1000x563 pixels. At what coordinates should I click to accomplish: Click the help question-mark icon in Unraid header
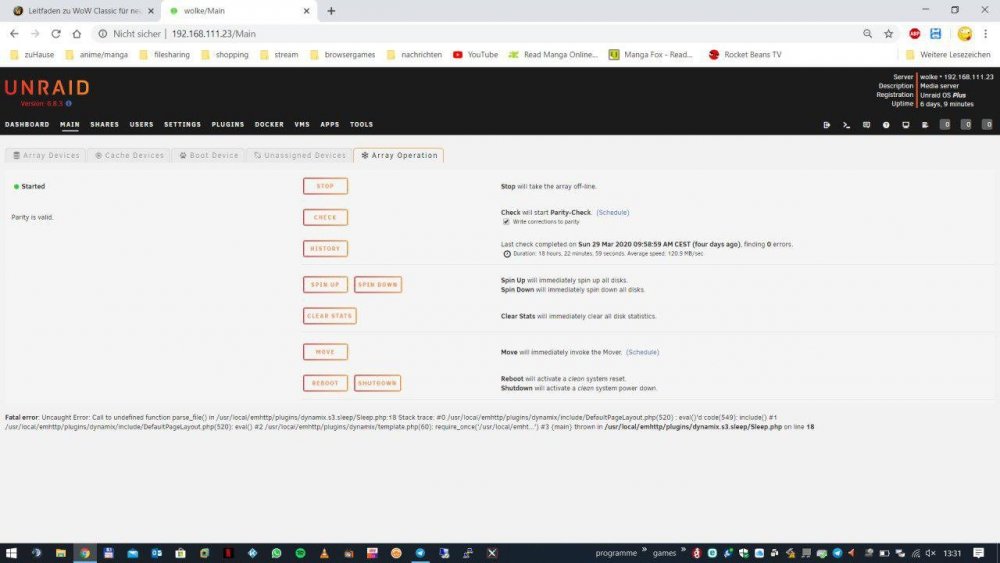(x=886, y=125)
